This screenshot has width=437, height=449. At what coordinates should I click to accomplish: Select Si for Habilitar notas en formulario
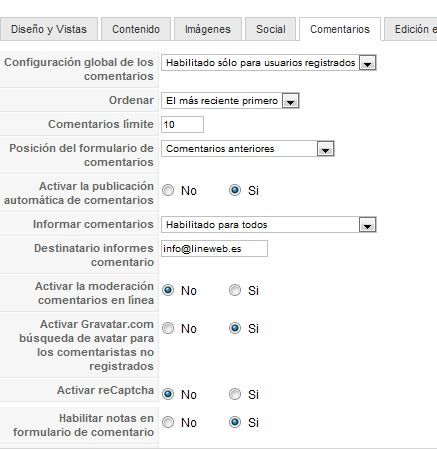[235, 422]
